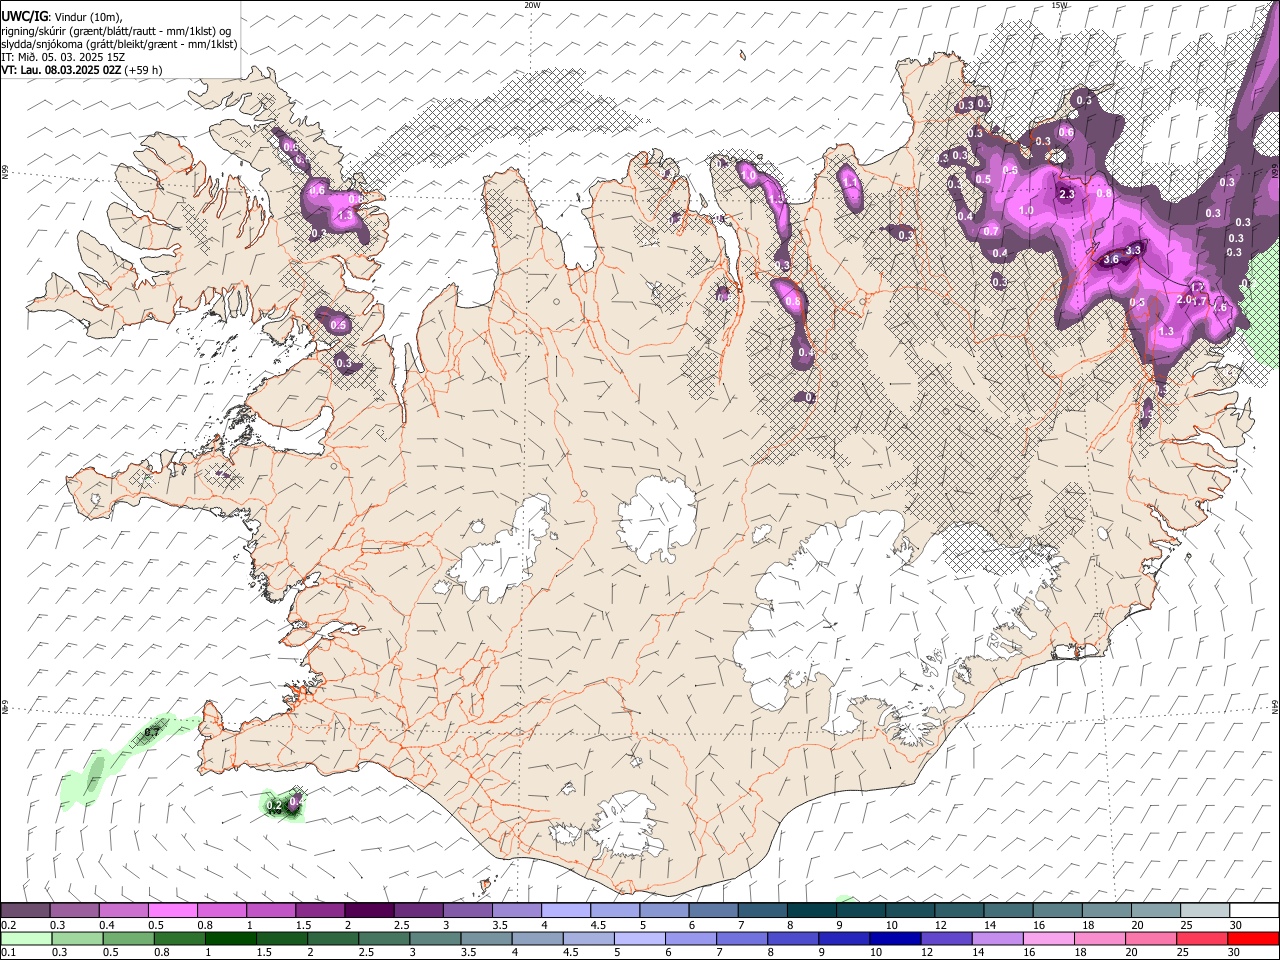Click the '30' label in upper legend row

click(x=1236, y=925)
